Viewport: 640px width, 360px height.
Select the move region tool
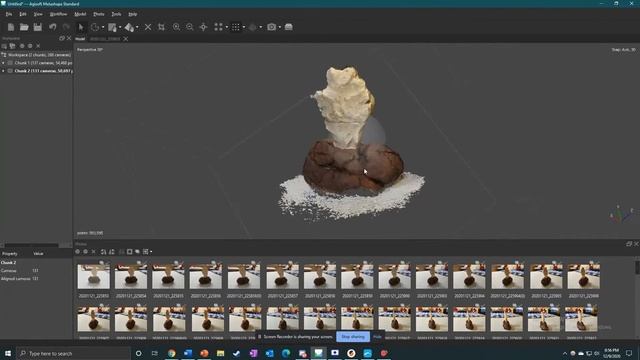point(112,27)
